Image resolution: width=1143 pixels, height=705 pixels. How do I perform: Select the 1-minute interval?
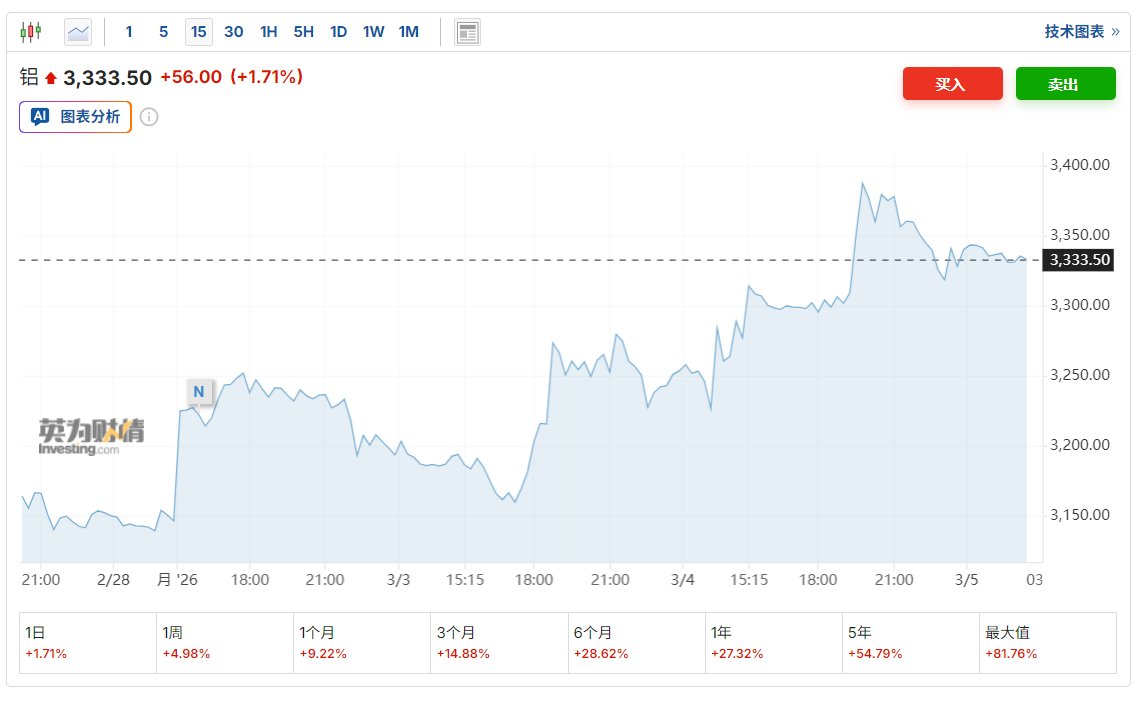click(x=129, y=32)
